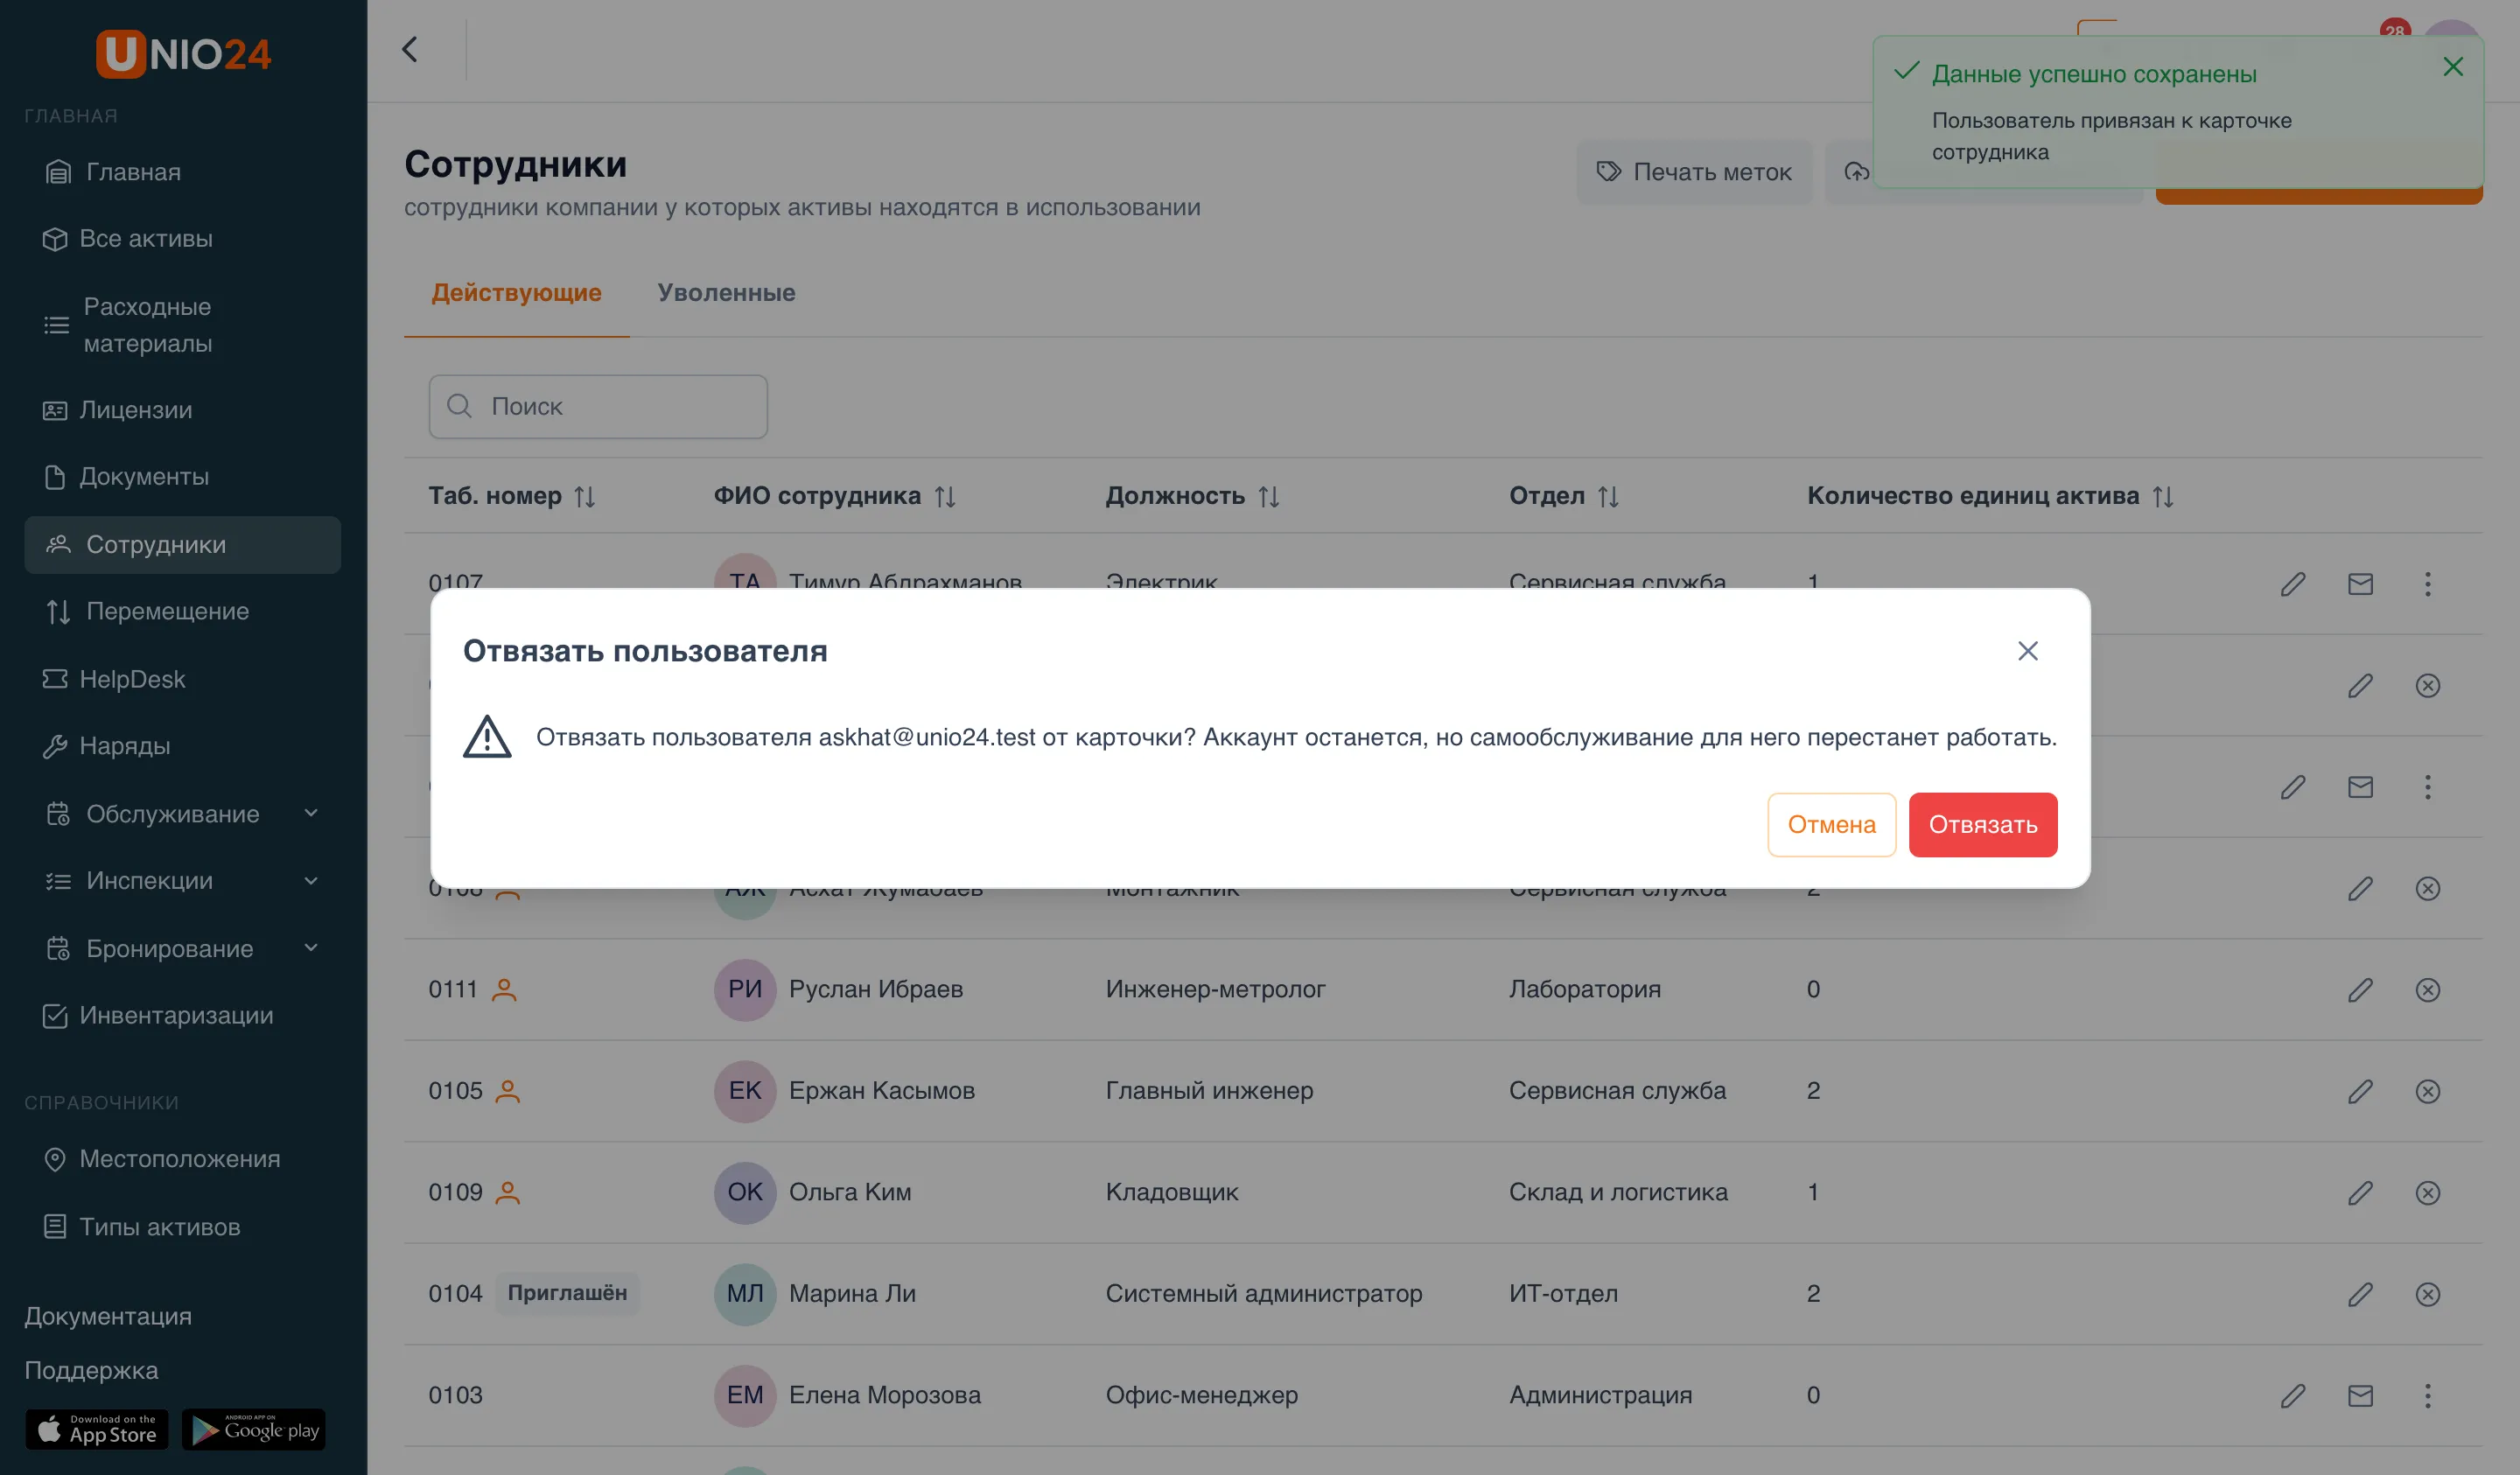This screenshot has height=1475, width=2520.
Task: Edit Ольга Ким pencil icon
Action: 2360,1193
